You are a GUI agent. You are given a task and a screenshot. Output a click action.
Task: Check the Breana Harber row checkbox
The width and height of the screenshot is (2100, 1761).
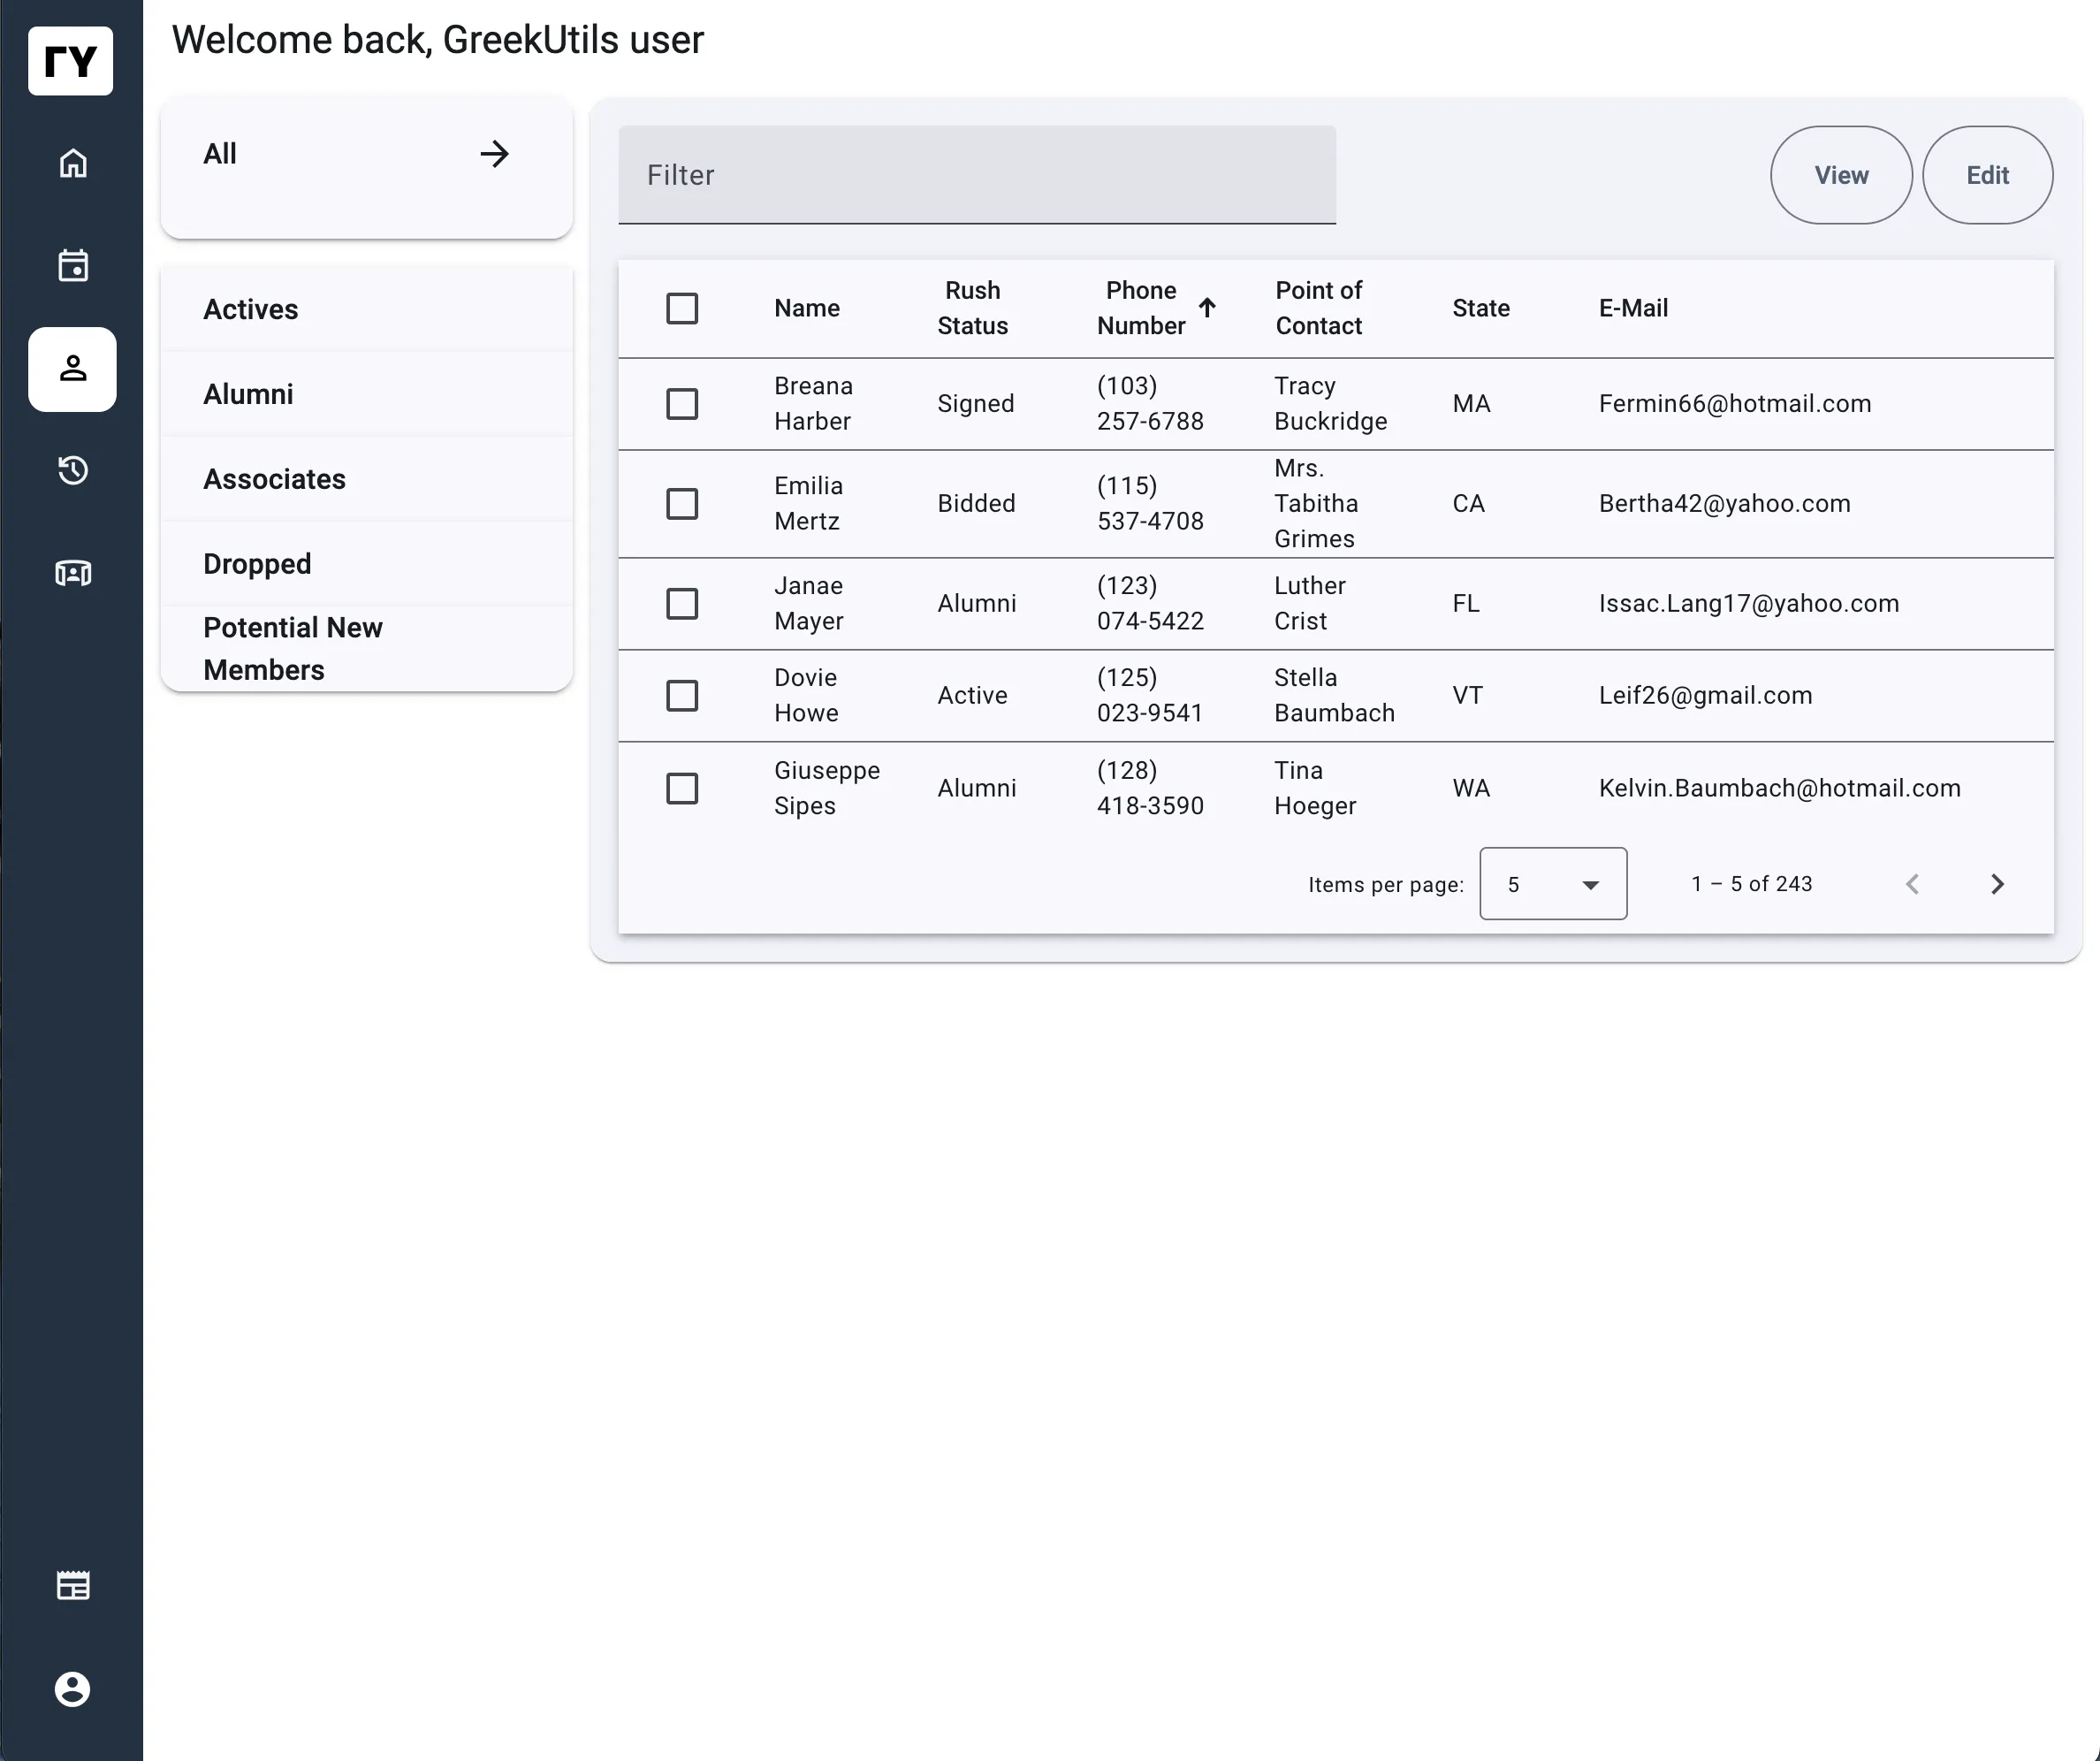tap(682, 404)
